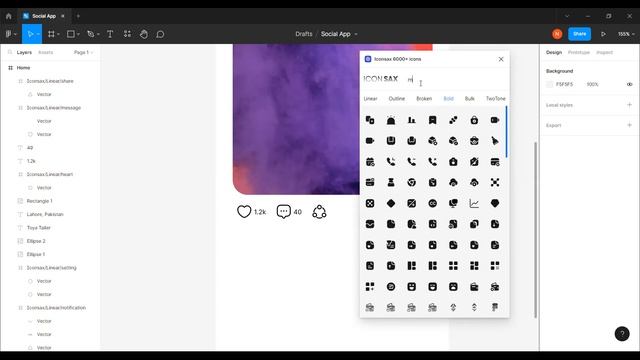The height and width of the screenshot is (360, 640).
Task: Pick the full-screen expand icon in Iconsax
Action: 495,182
